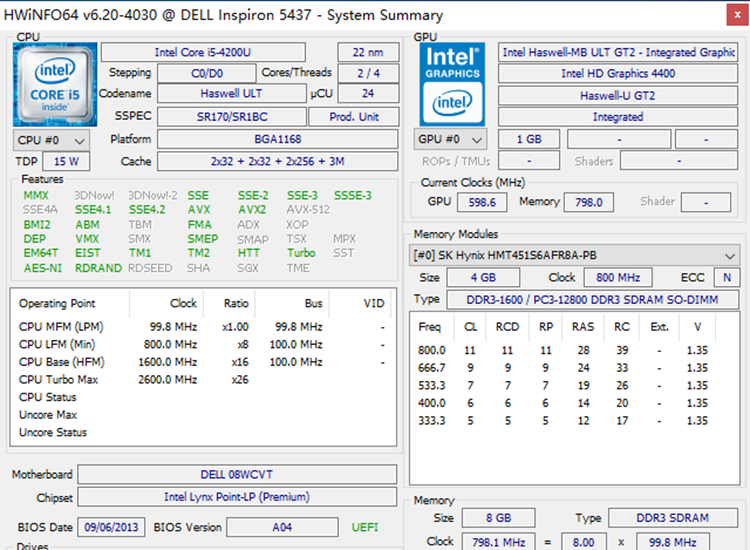Click the AES-NI feature label
The width and height of the screenshot is (750, 550).
pos(43,268)
